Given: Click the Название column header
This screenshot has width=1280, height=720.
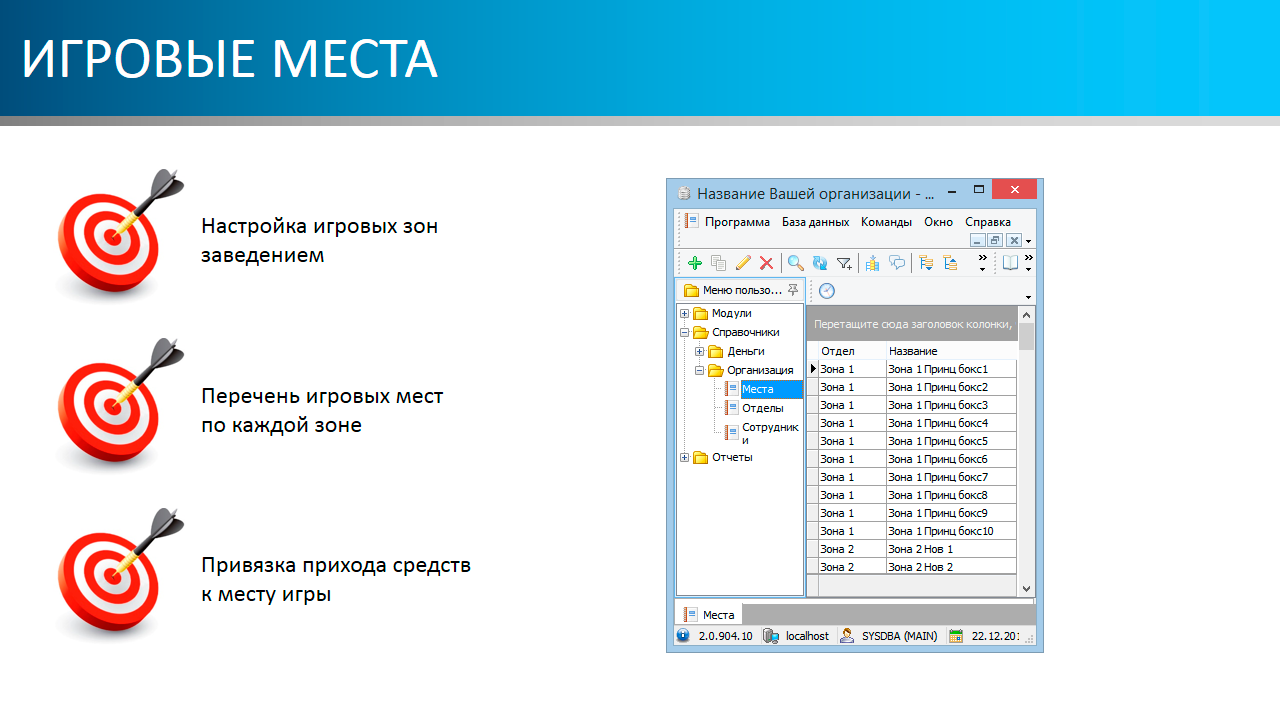Looking at the screenshot, I should click(x=951, y=351).
